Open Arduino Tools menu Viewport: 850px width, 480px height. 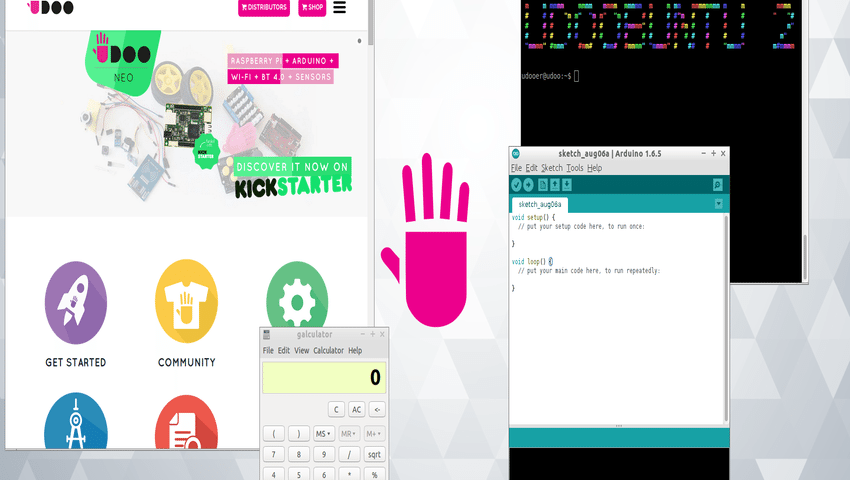tap(575, 168)
